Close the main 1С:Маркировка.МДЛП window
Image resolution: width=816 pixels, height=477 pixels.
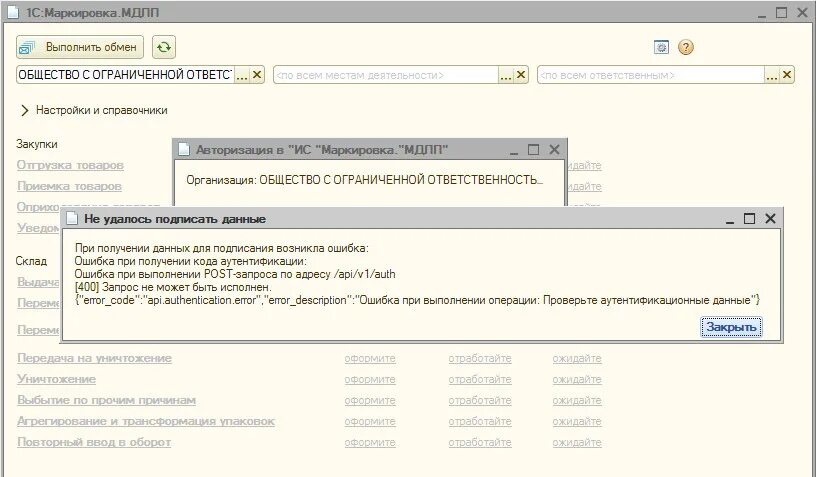click(802, 12)
